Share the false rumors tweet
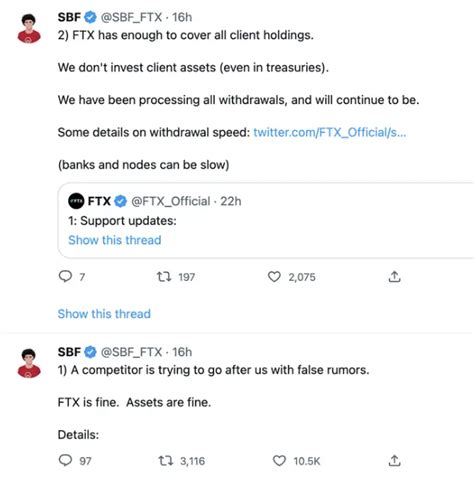This screenshot has width=474, height=480. coord(394,460)
